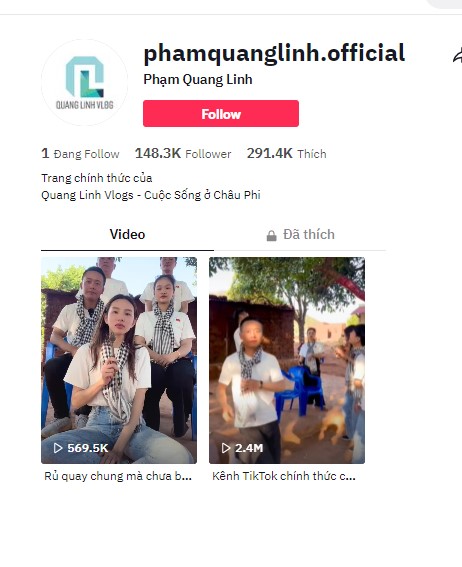Click play icon next to 2.4M views
Image resolution: width=462 pixels, height=567 pixels.
226,448
